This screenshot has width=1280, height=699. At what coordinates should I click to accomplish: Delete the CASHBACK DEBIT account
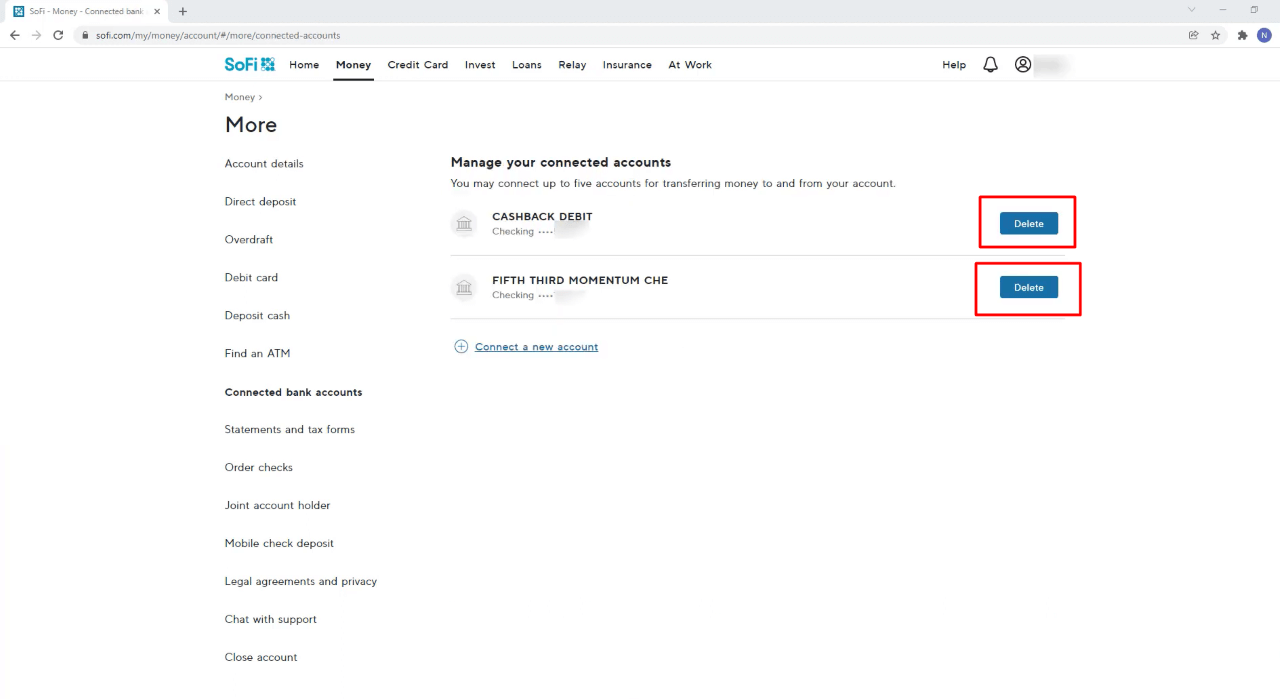click(x=1029, y=224)
